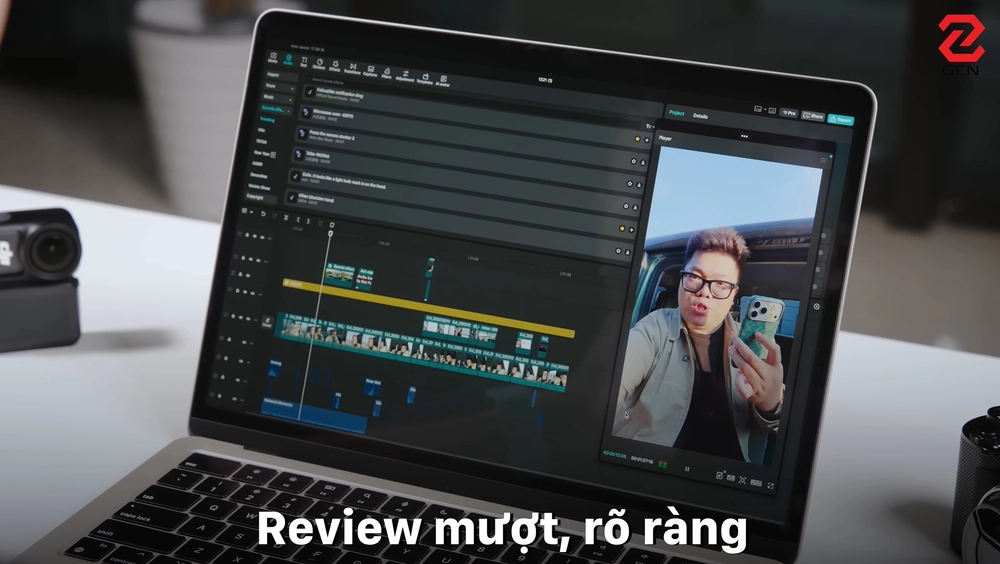Open the Filters tab
This screenshot has height=564, width=1000.
pos(386,74)
